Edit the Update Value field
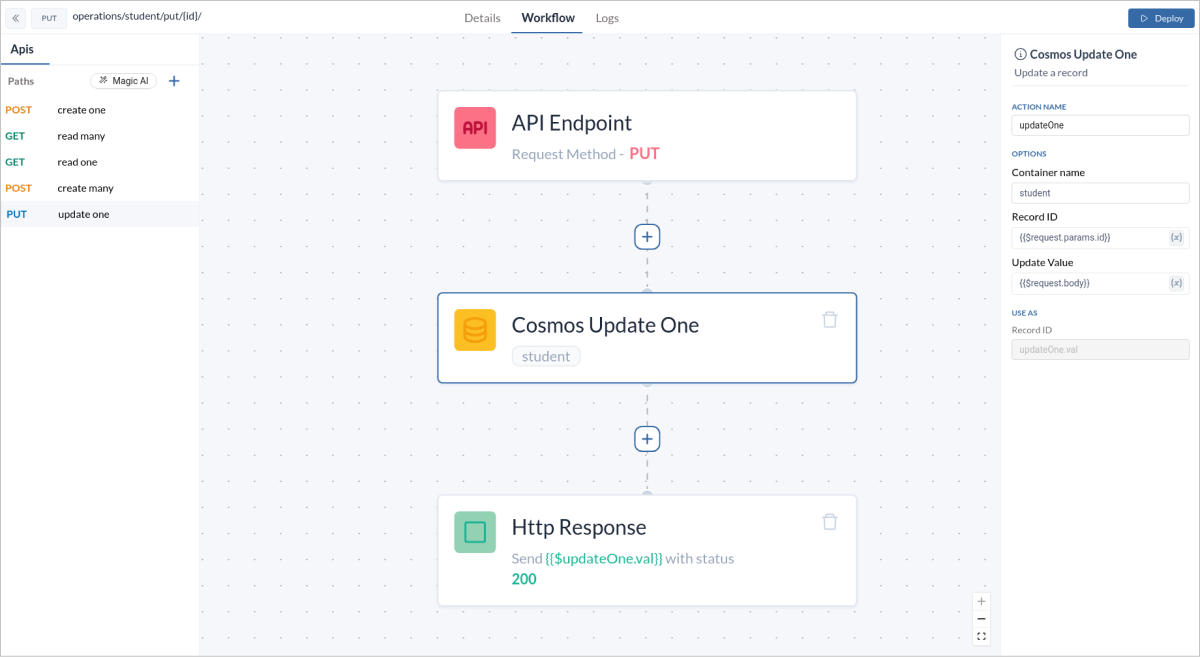Image resolution: width=1200 pixels, height=657 pixels. coord(1100,284)
